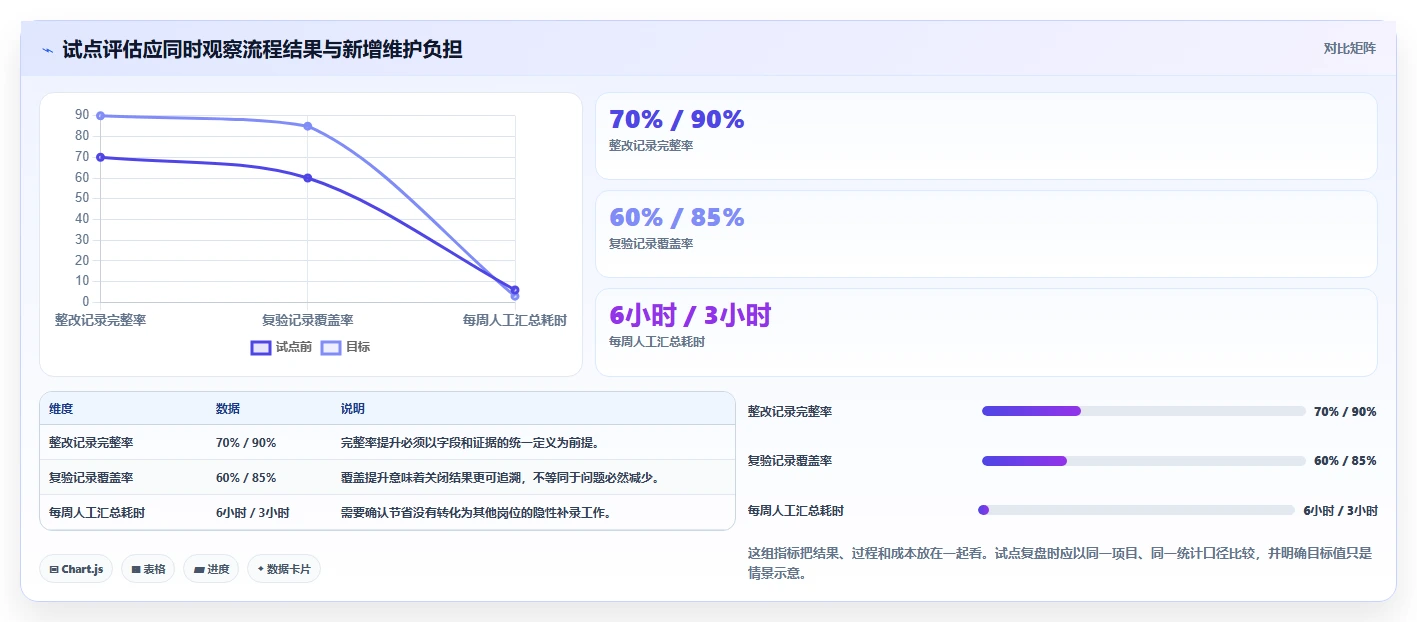Click the 进度 tag chip

[211, 569]
